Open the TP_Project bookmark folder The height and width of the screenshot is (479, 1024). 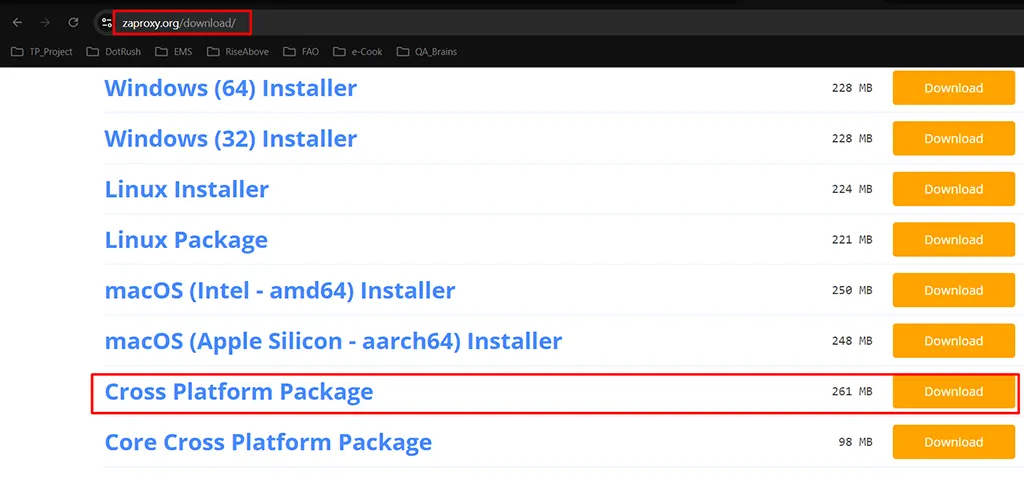point(42,52)
